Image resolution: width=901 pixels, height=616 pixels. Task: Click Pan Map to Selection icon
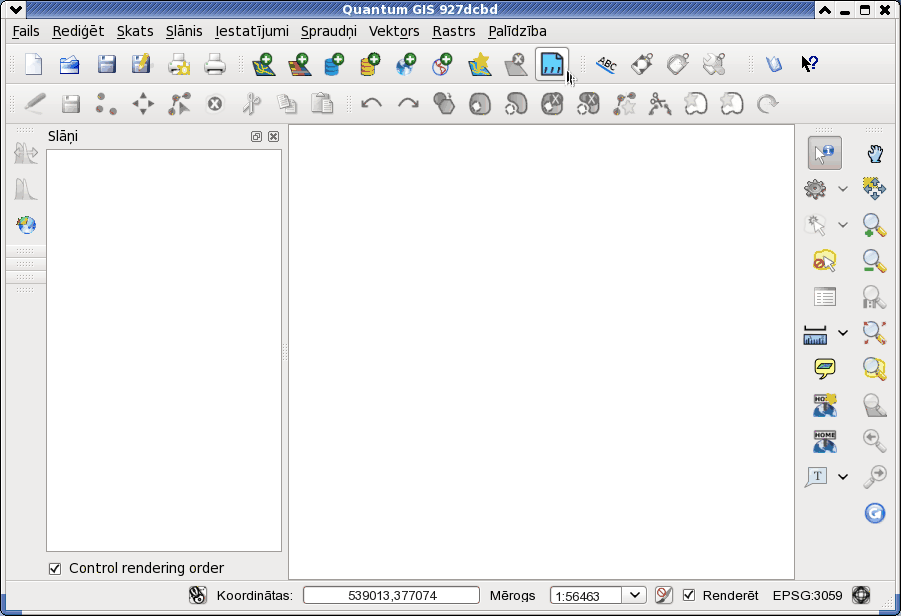click(x=875, y=188)
